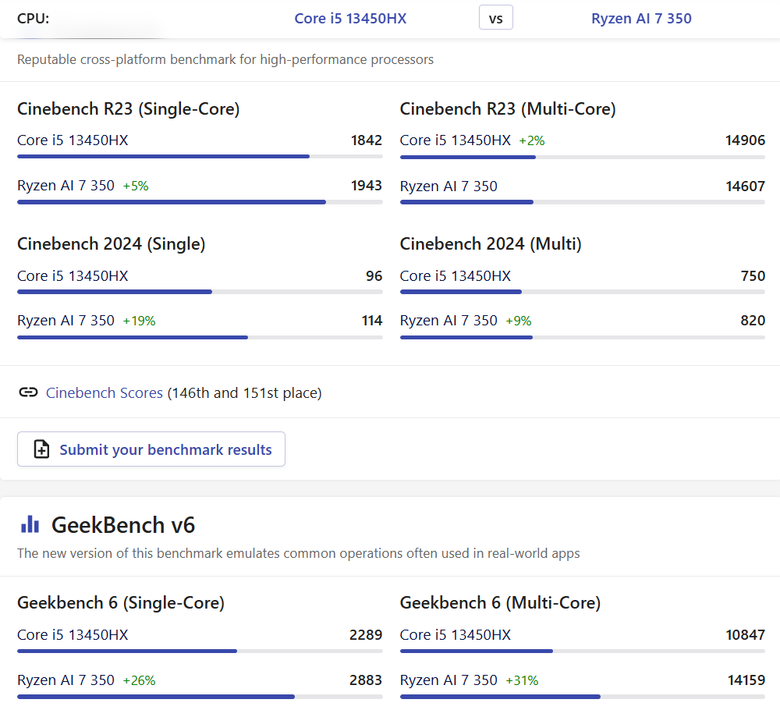Viewport: 780px width, 710px height.
Task: Click Submit your benchmark results button
Action: click(151, 449)
